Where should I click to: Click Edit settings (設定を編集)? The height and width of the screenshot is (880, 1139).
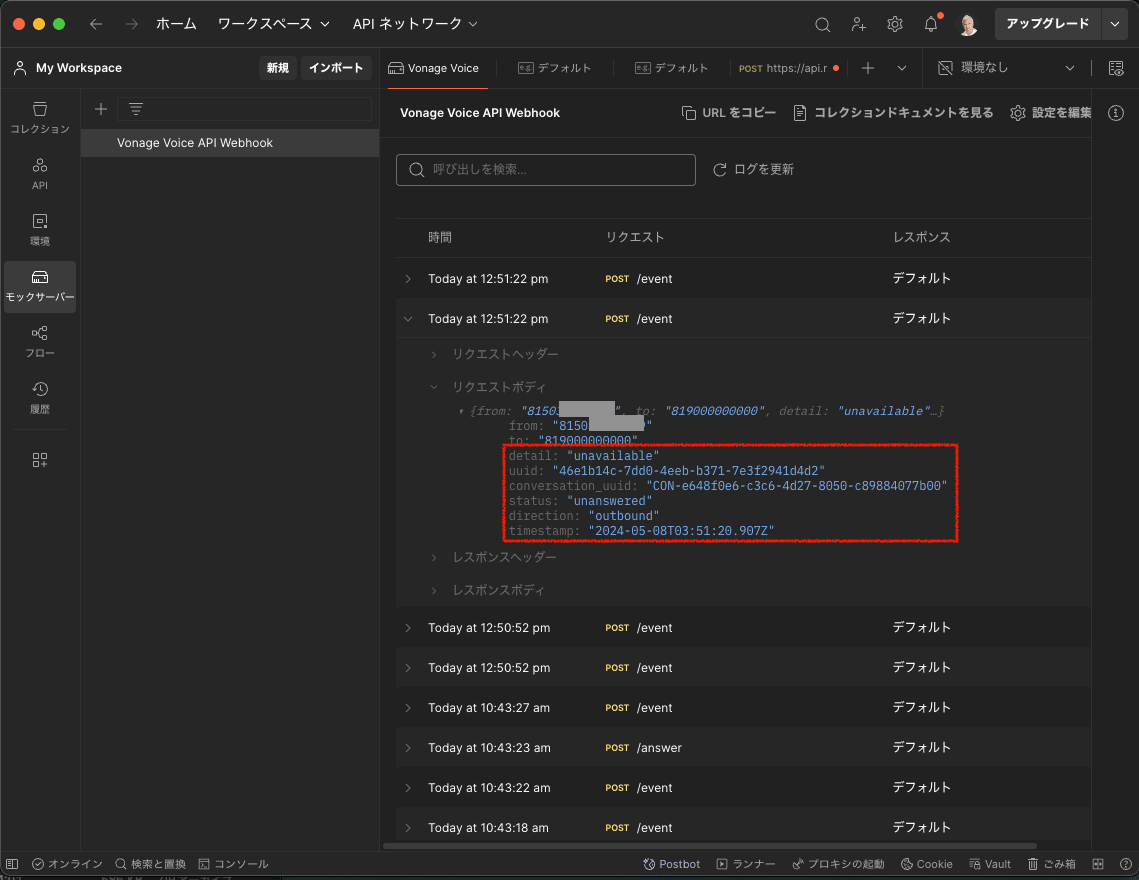(1050, 113)
